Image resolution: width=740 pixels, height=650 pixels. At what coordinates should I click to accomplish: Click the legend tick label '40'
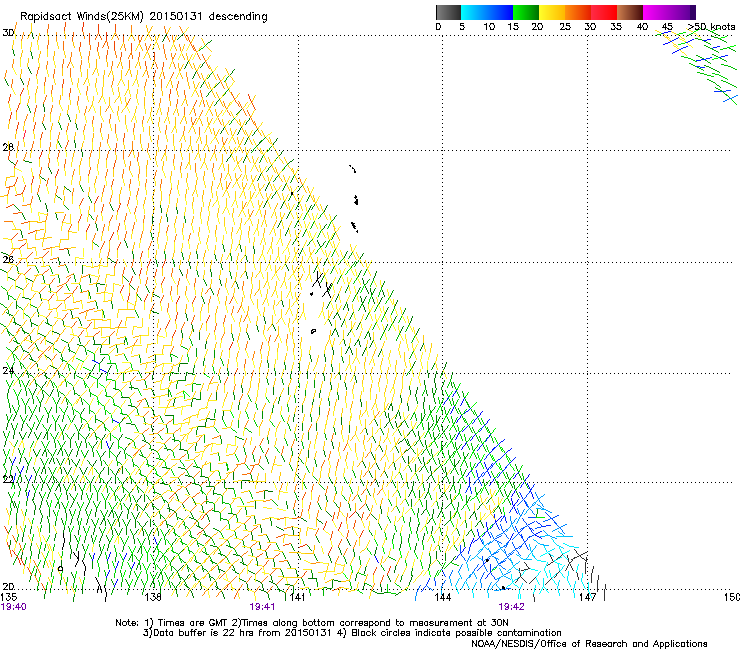642,27
